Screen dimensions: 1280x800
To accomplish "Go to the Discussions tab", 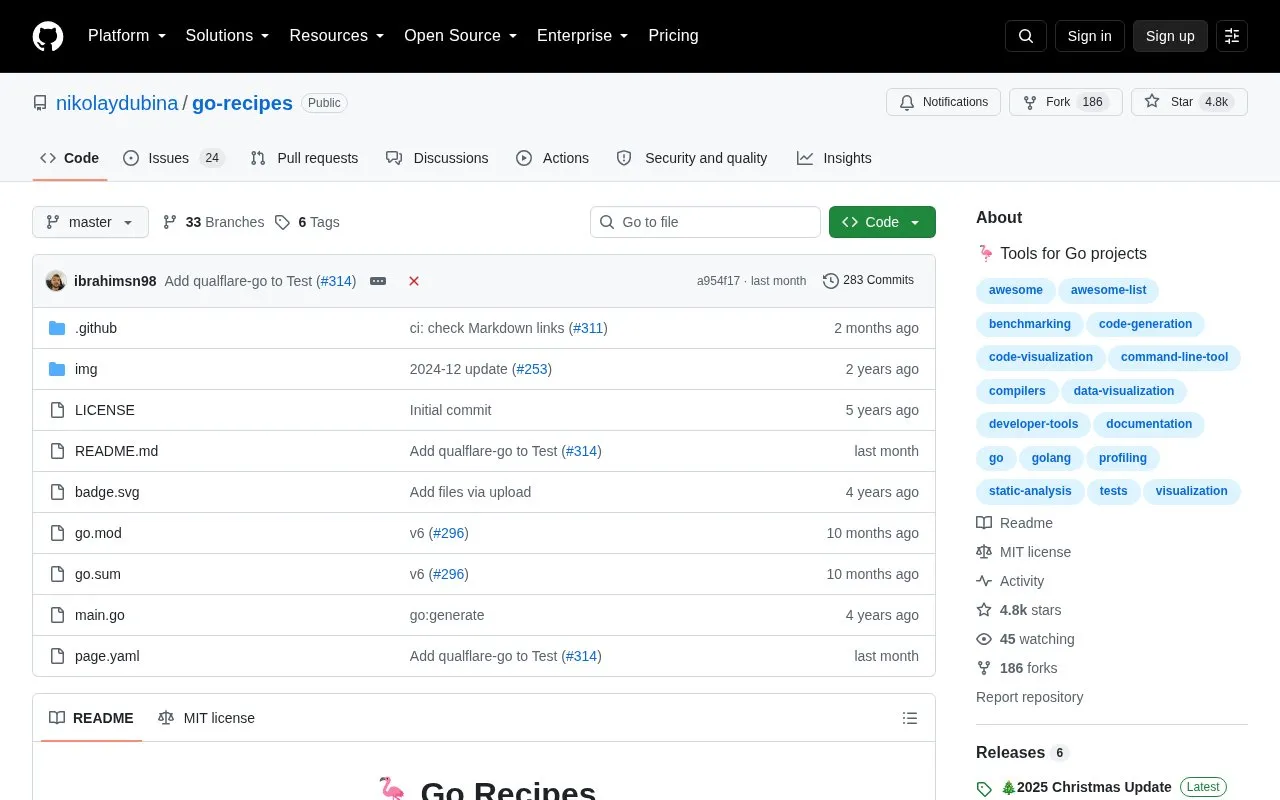I will coord(437,158).
